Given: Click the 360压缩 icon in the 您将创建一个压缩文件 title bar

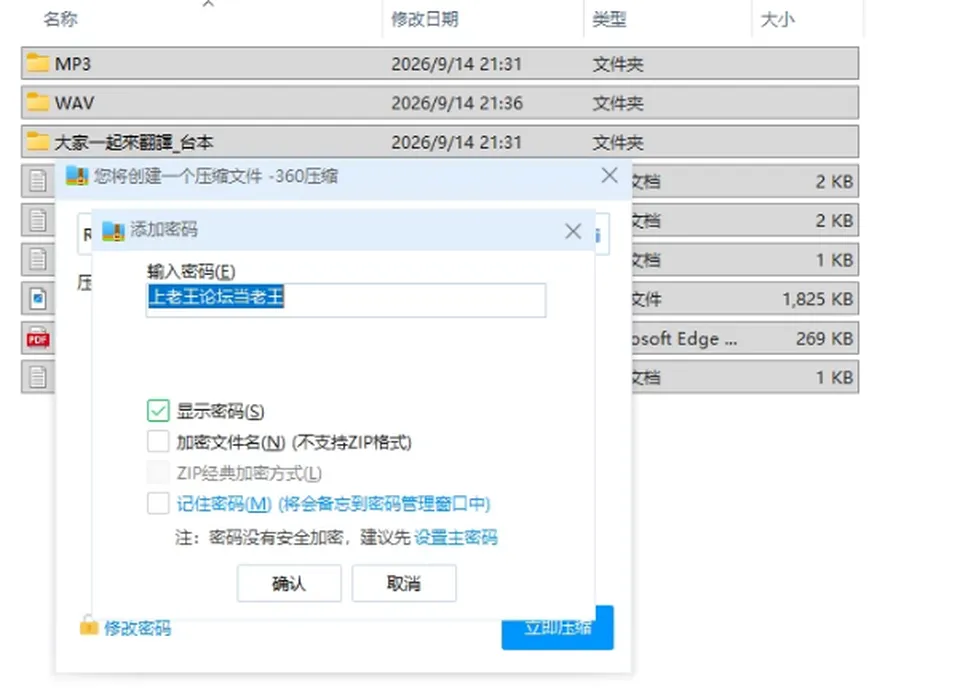Looking at the screenshot, I should coord(77,176).
